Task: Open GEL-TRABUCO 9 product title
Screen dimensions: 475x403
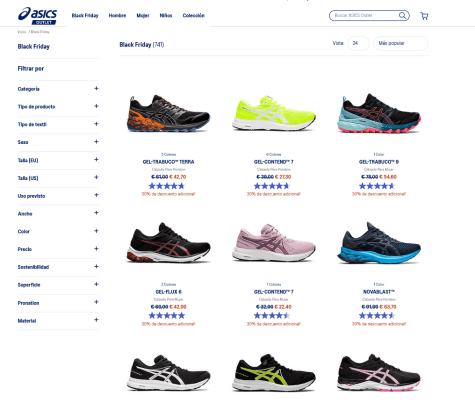Action: pos(379,162)
